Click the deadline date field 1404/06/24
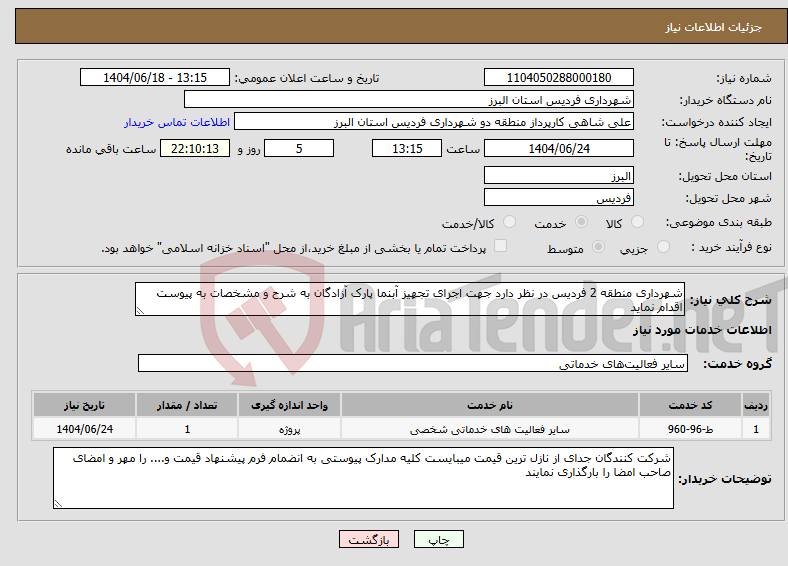 coord(558,148)
